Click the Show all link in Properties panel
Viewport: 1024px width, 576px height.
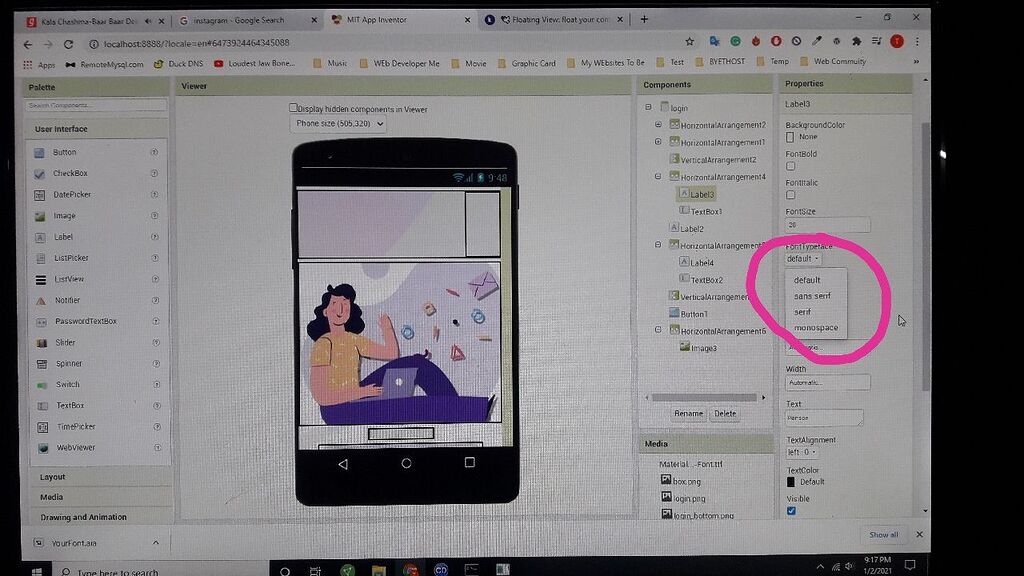(883, 534)
